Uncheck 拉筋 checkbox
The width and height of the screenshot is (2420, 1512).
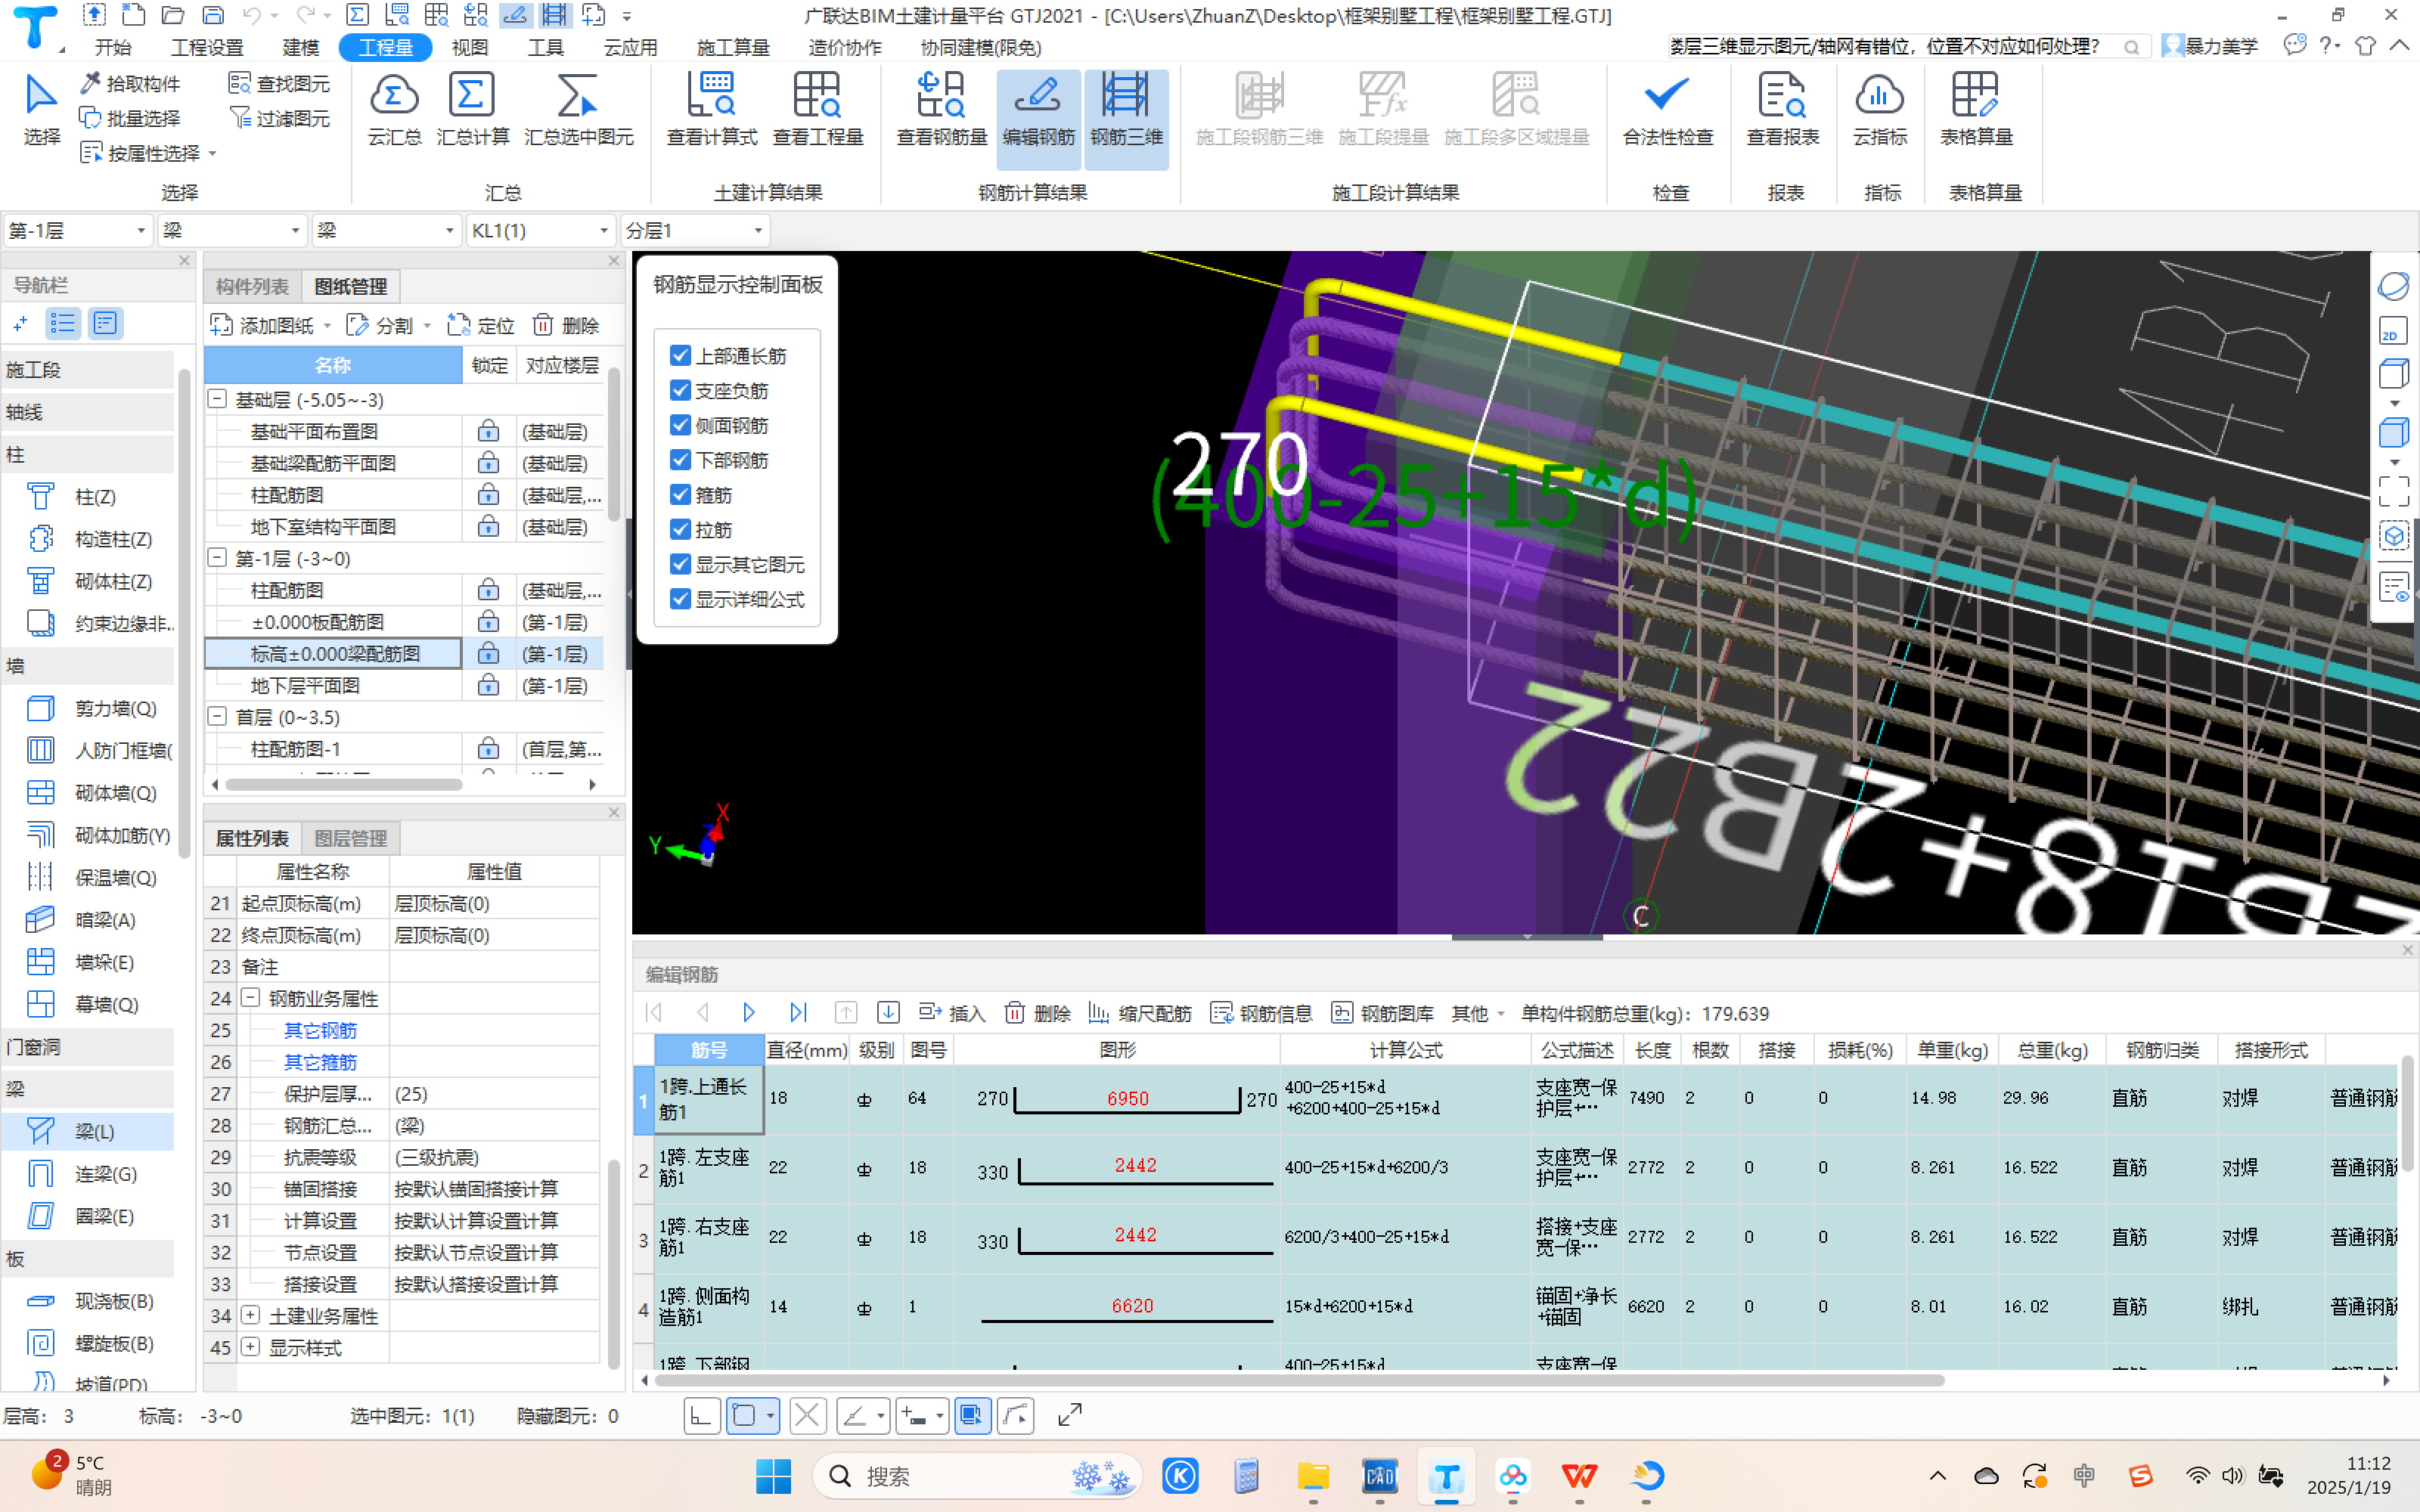point(680,530)
